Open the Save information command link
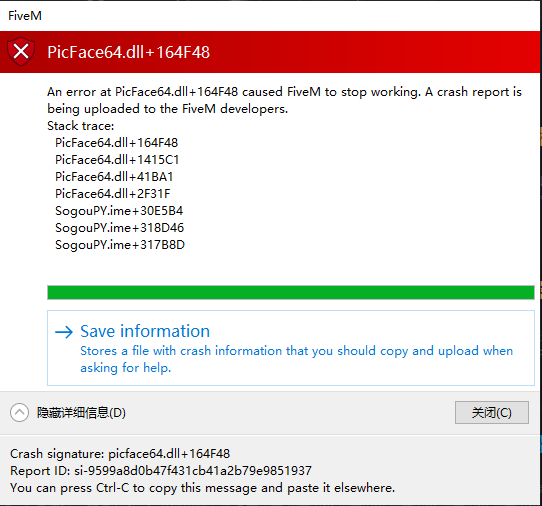The height and width of the screenshot is (506, 542). (291, 348)
